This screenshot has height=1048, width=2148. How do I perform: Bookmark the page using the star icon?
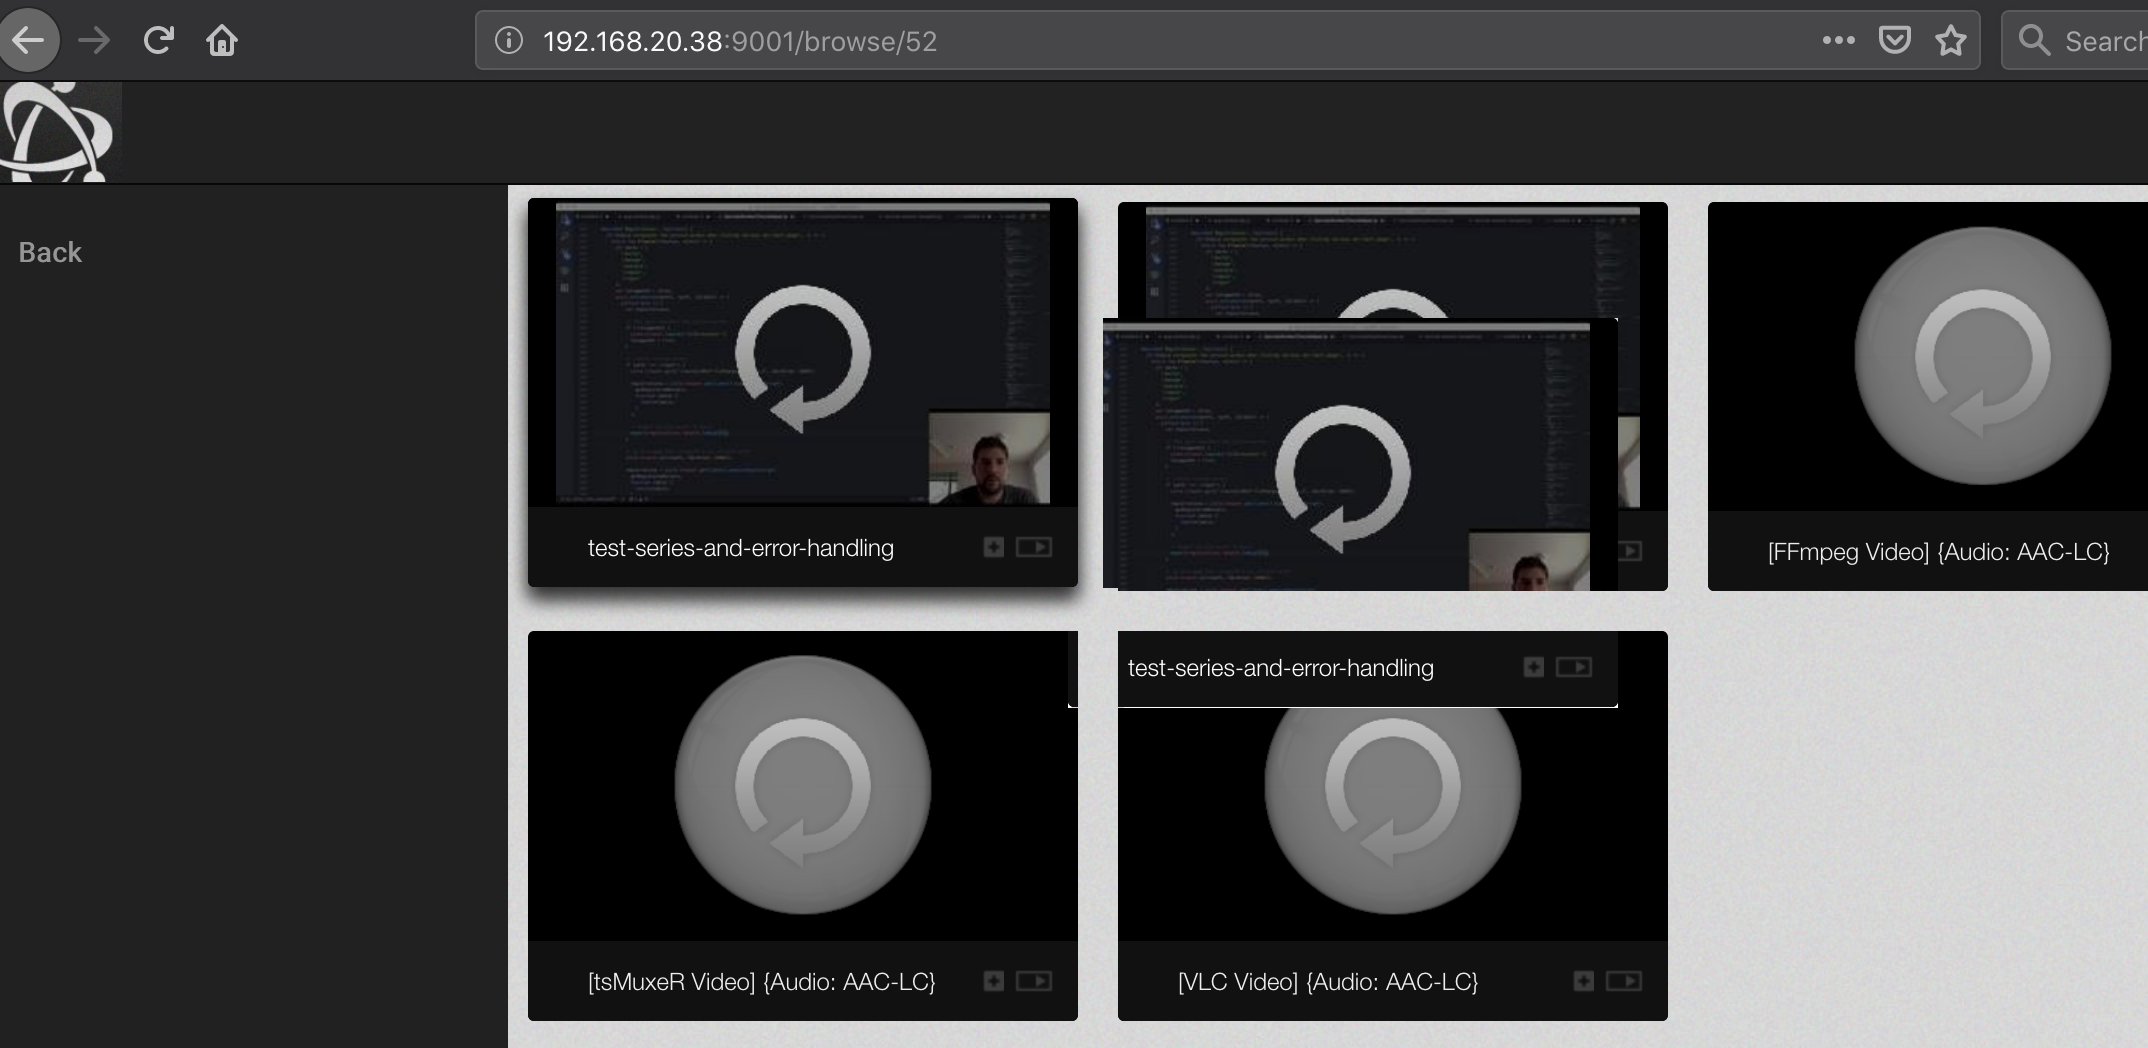1951,40
